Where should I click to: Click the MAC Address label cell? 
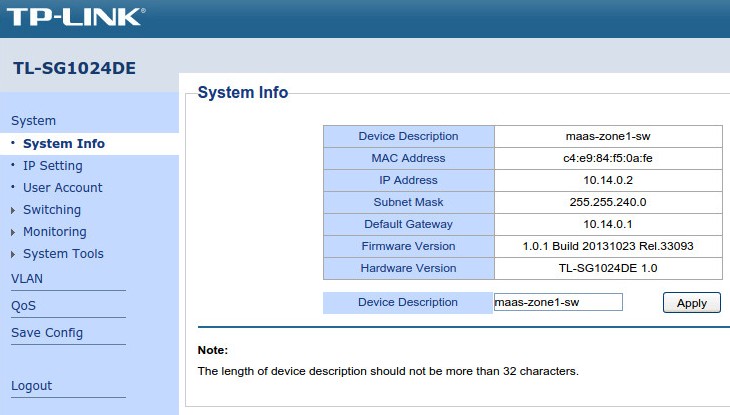(x=409, y=158)
